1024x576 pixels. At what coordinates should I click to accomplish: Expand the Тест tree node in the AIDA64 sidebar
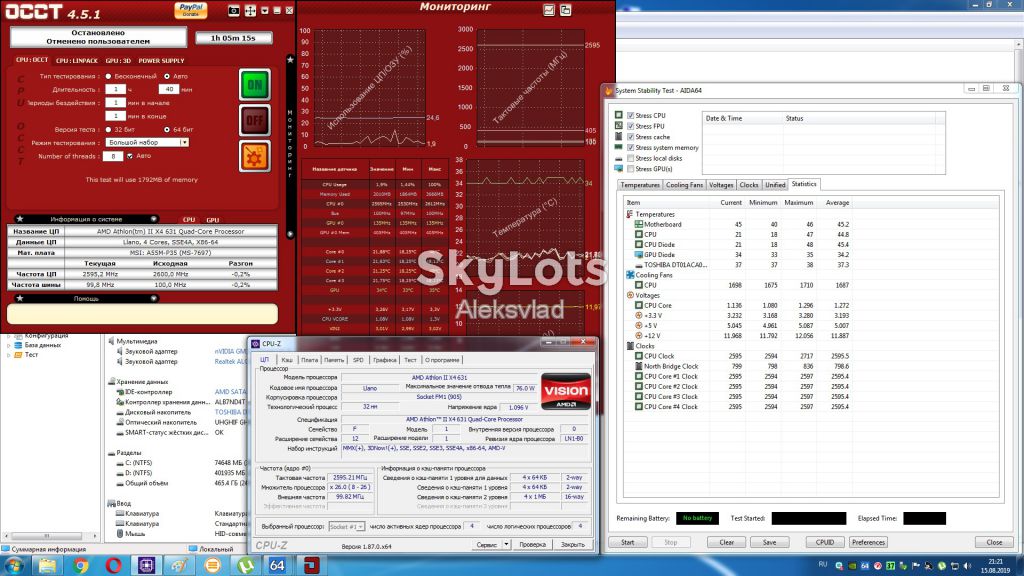pos(8,355)
